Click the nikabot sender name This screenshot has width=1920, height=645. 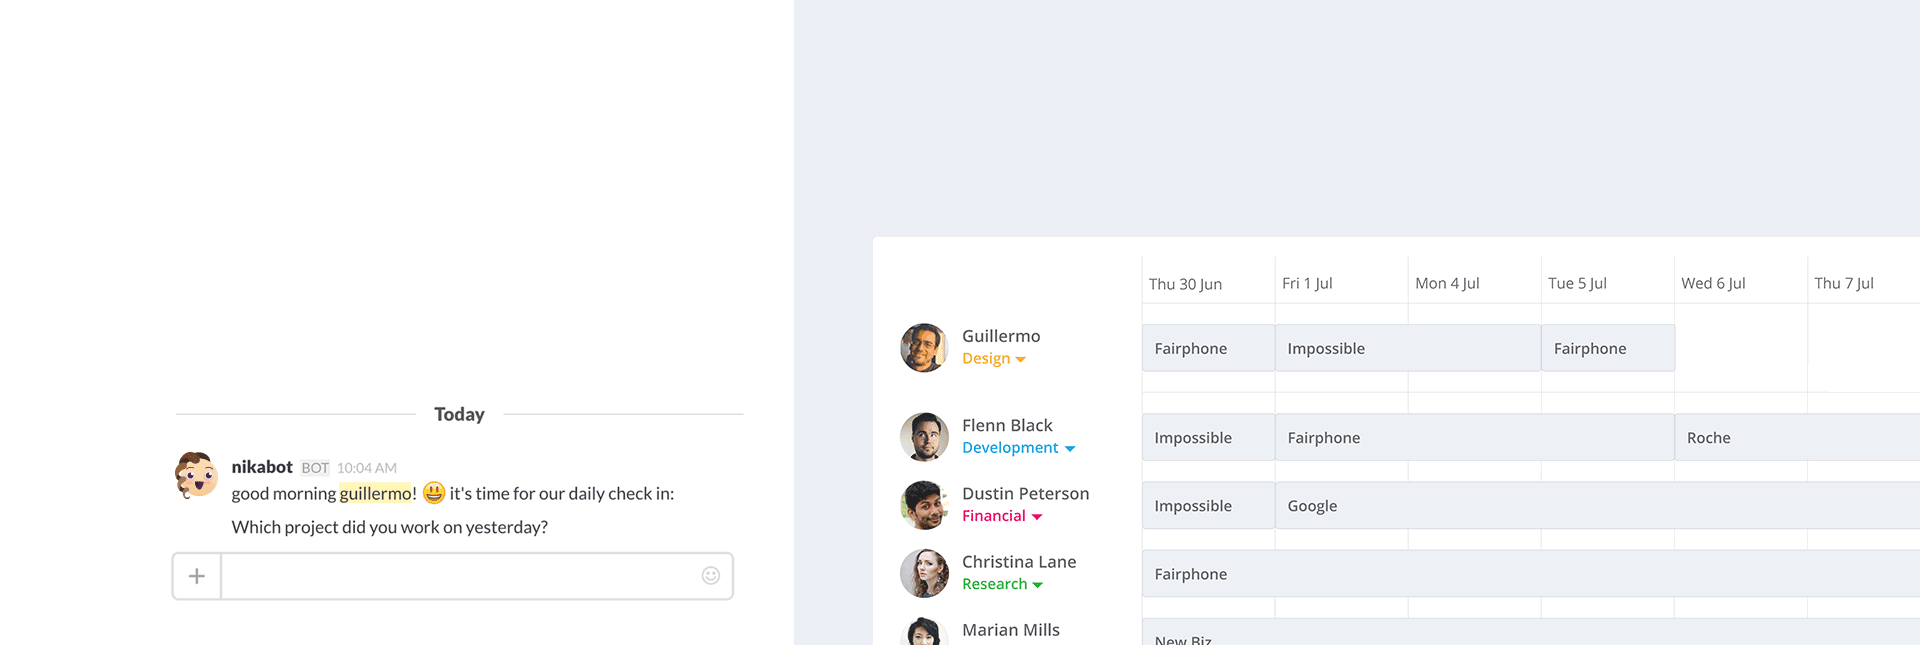[262, 467]
